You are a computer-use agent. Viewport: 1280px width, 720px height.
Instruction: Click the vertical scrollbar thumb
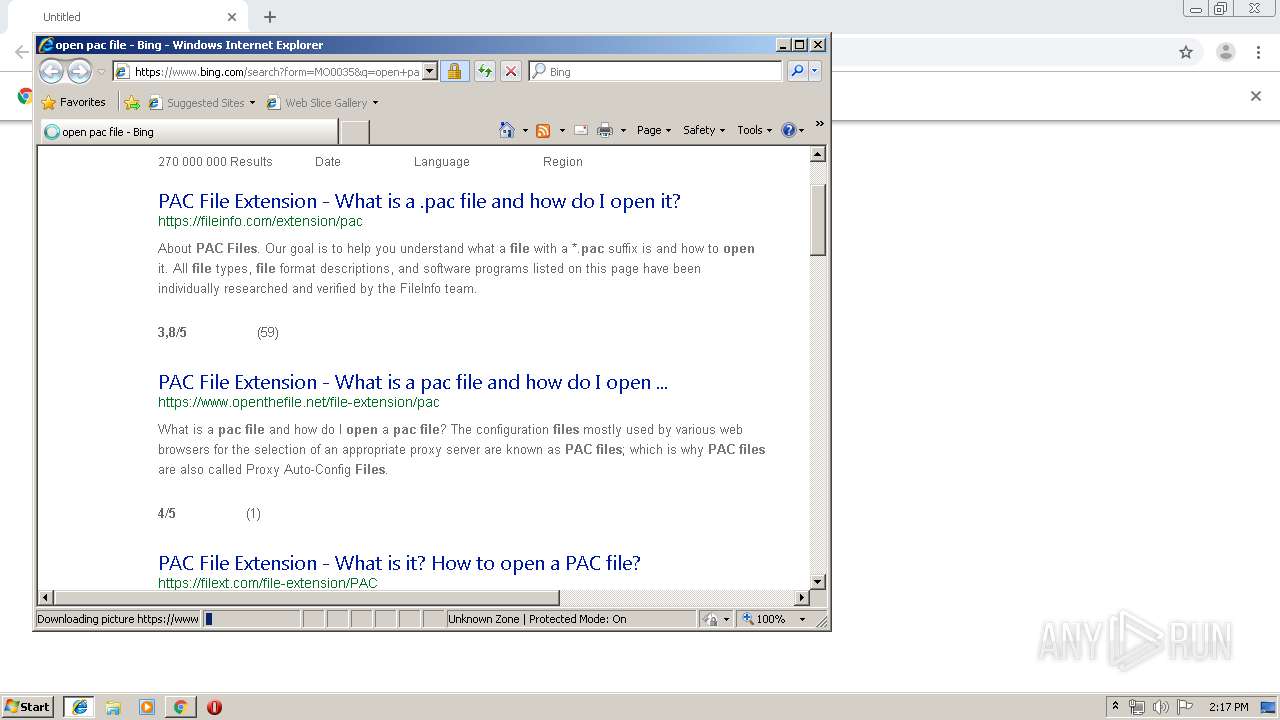point(818,220)
